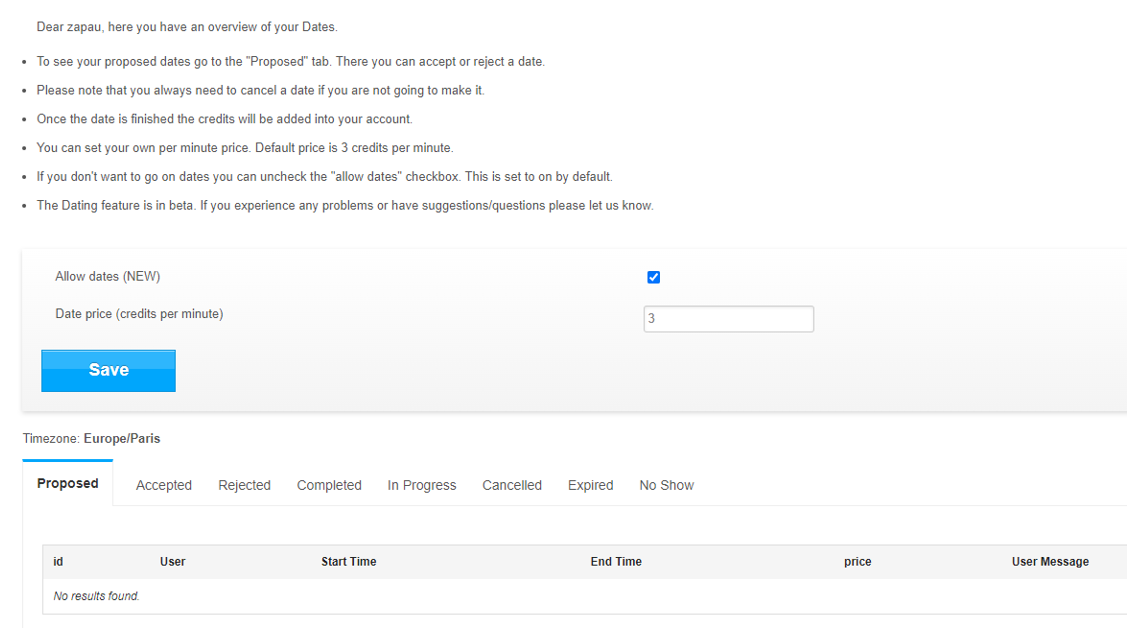1140x635 pixels.
Task: Click the id column header
Action: 58,562
